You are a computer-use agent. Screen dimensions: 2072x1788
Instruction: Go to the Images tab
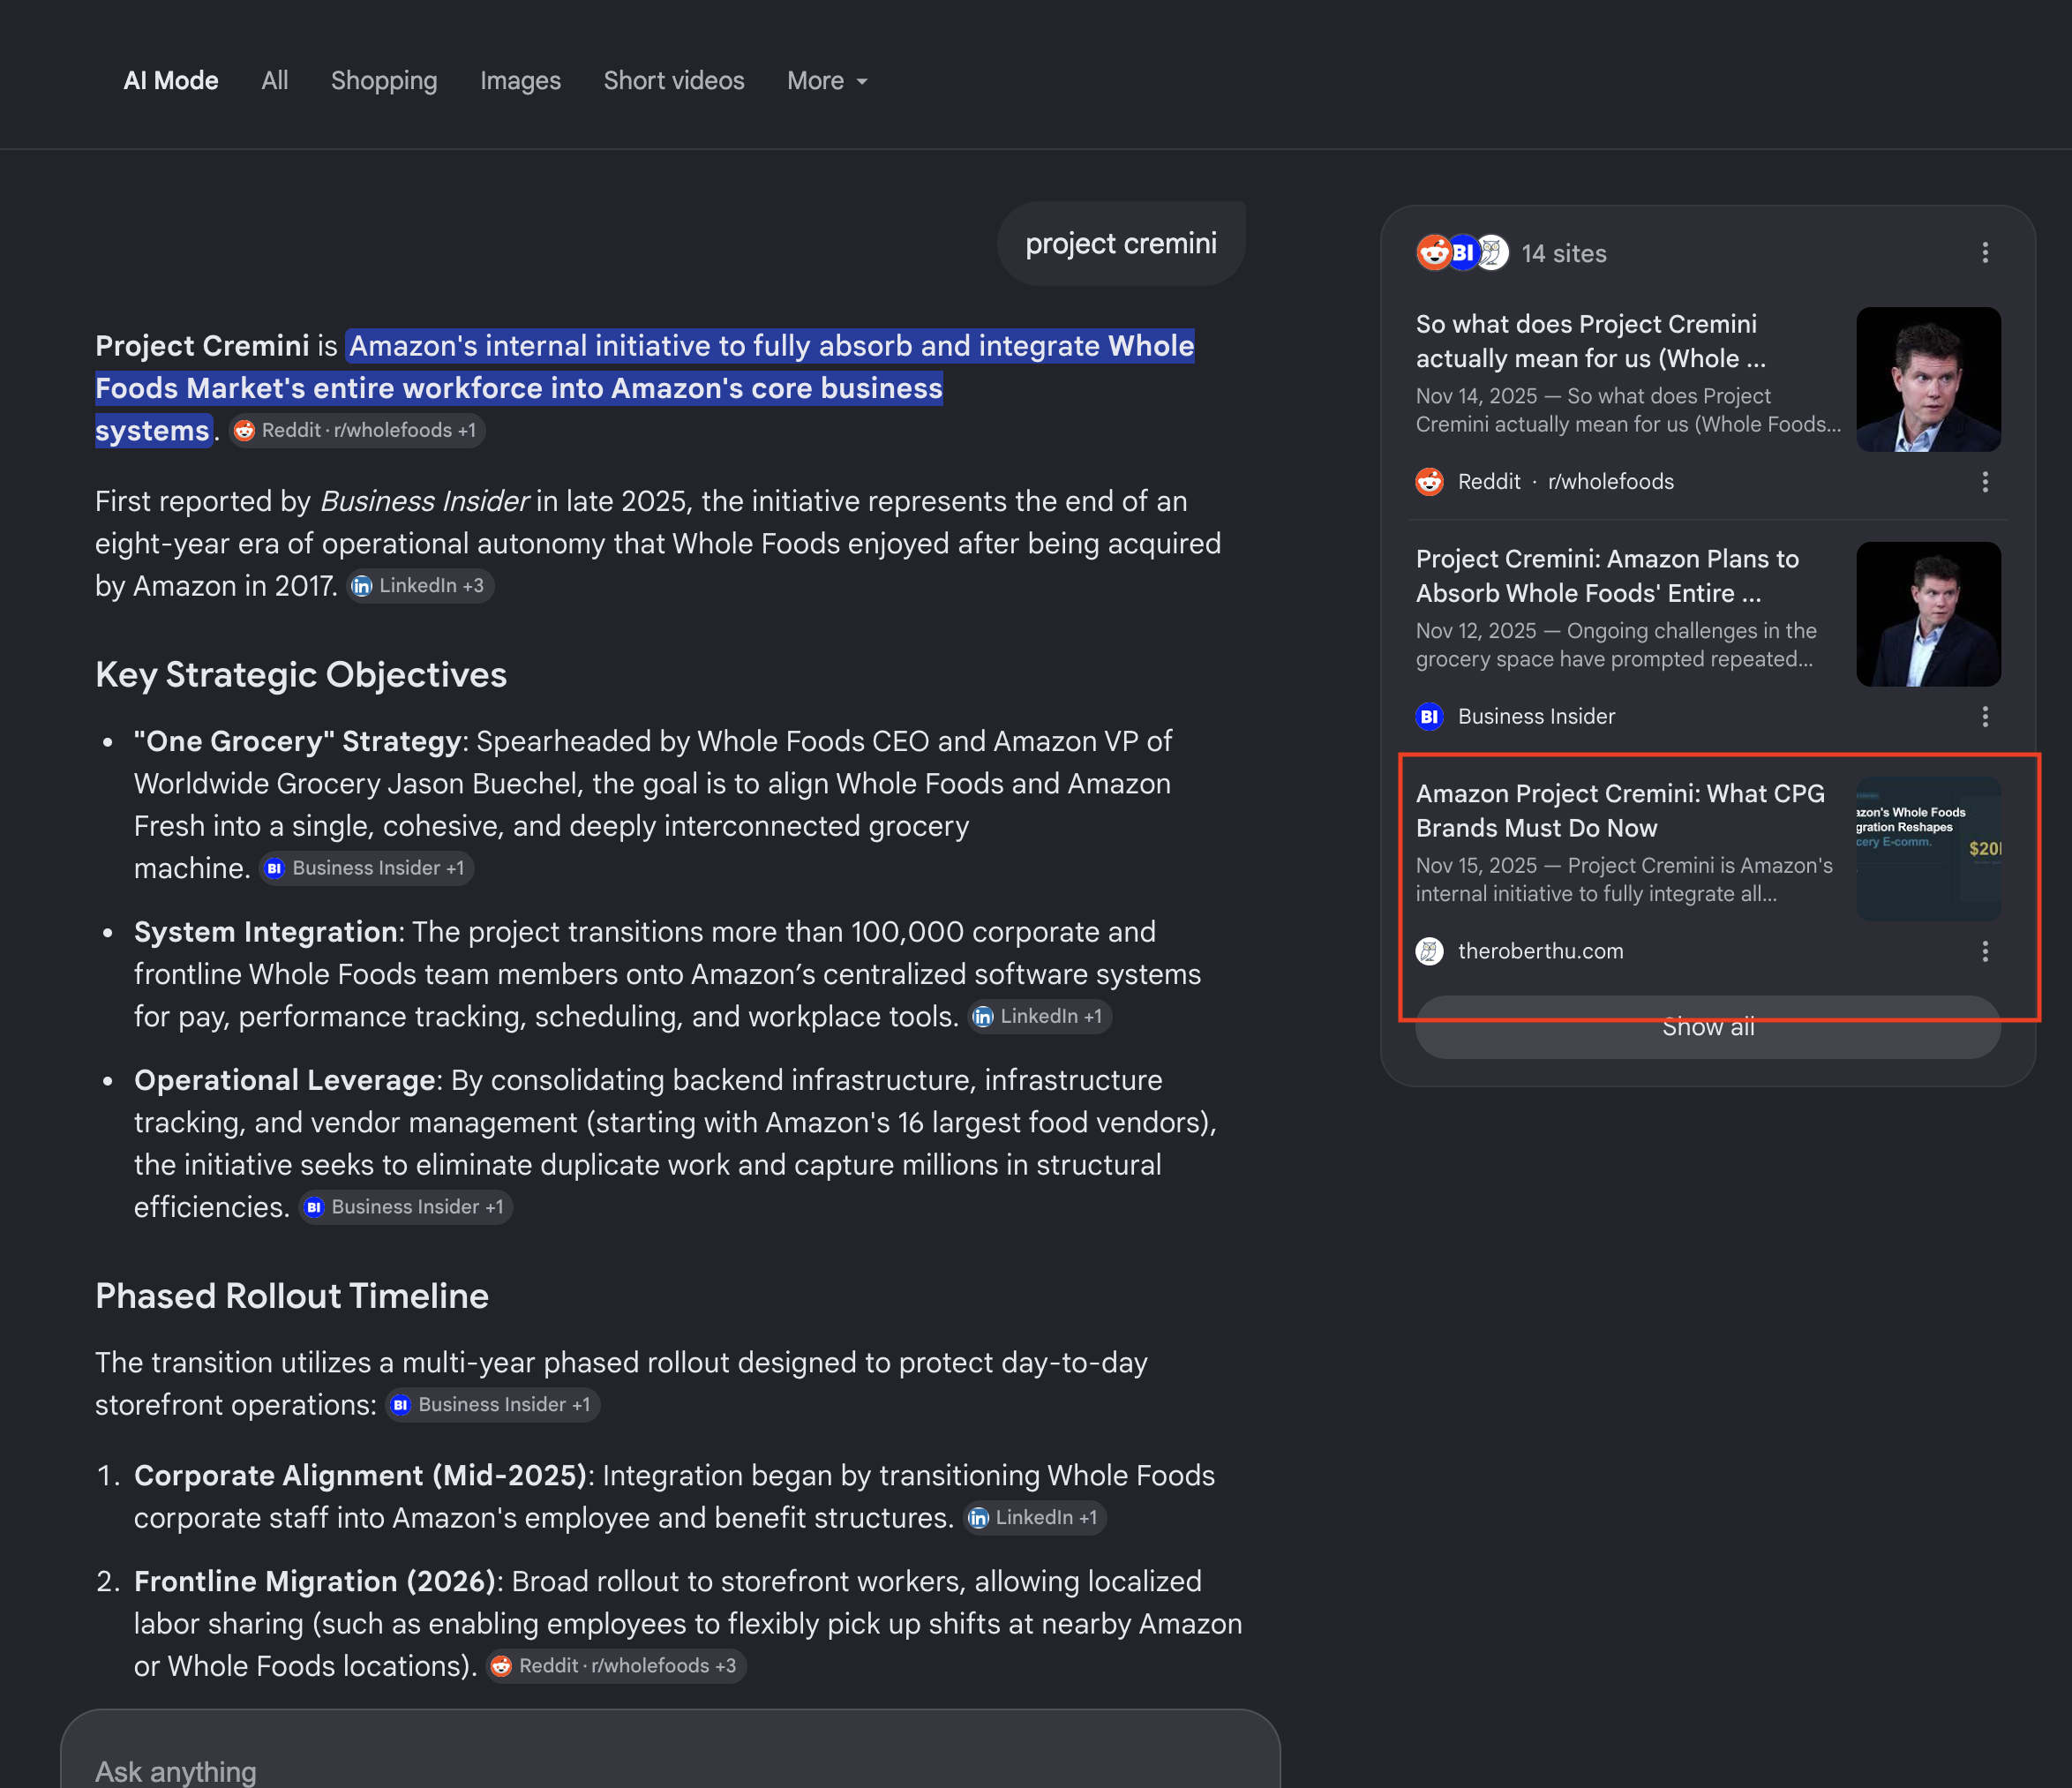click(x=520, y=80)
